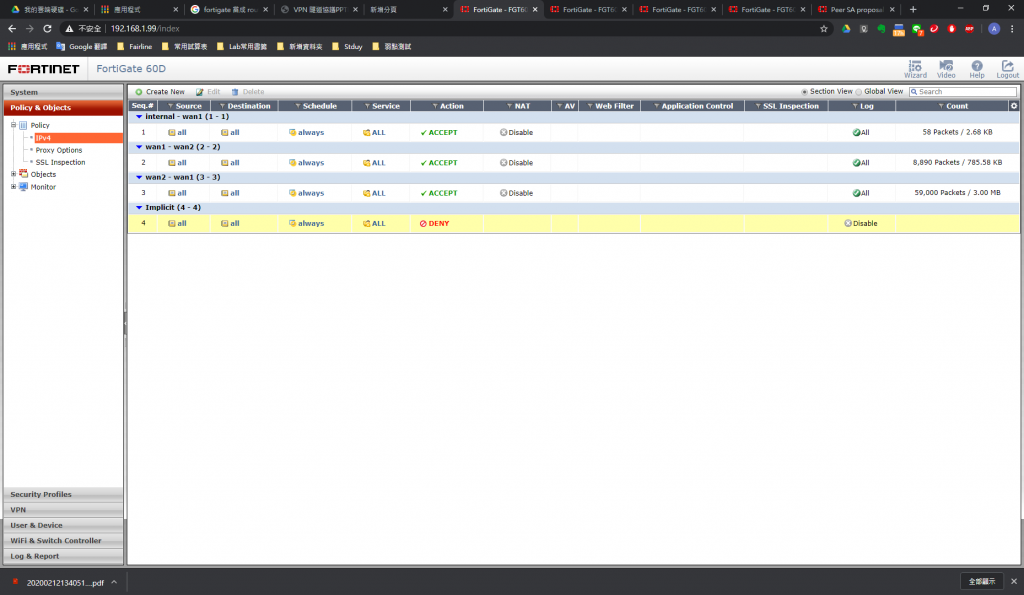Switch to Peer SA proposal tab
Screen dimensions: 1024x595
click(x=856, y=10)
